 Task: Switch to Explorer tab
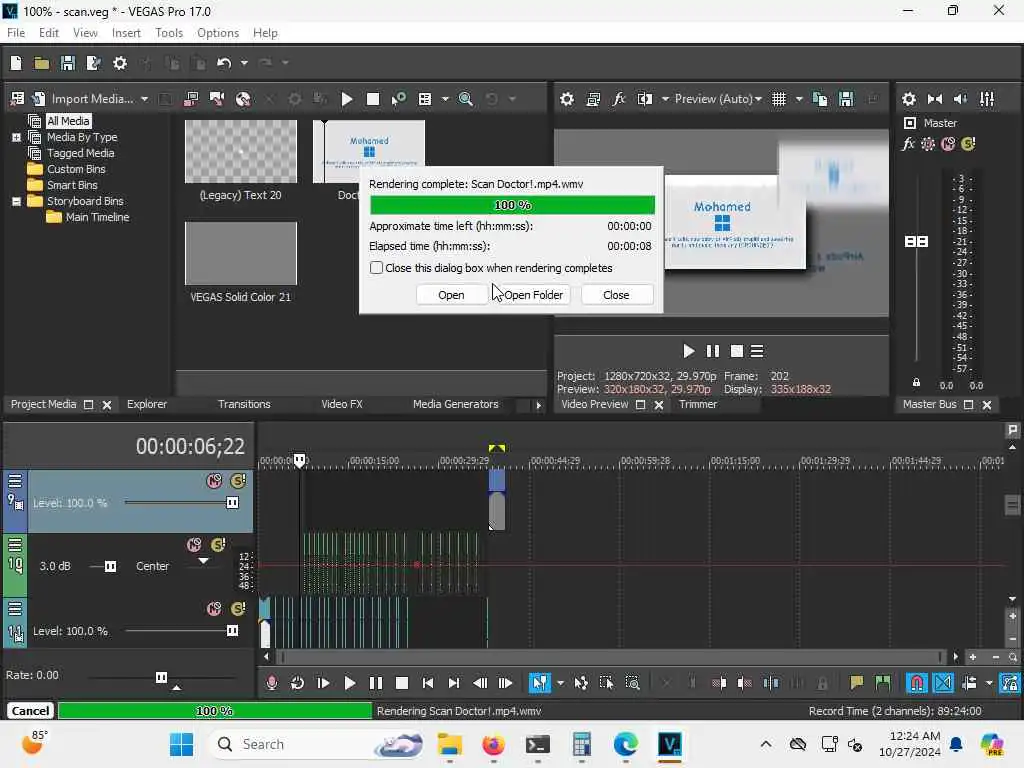(x=147, y=404)
